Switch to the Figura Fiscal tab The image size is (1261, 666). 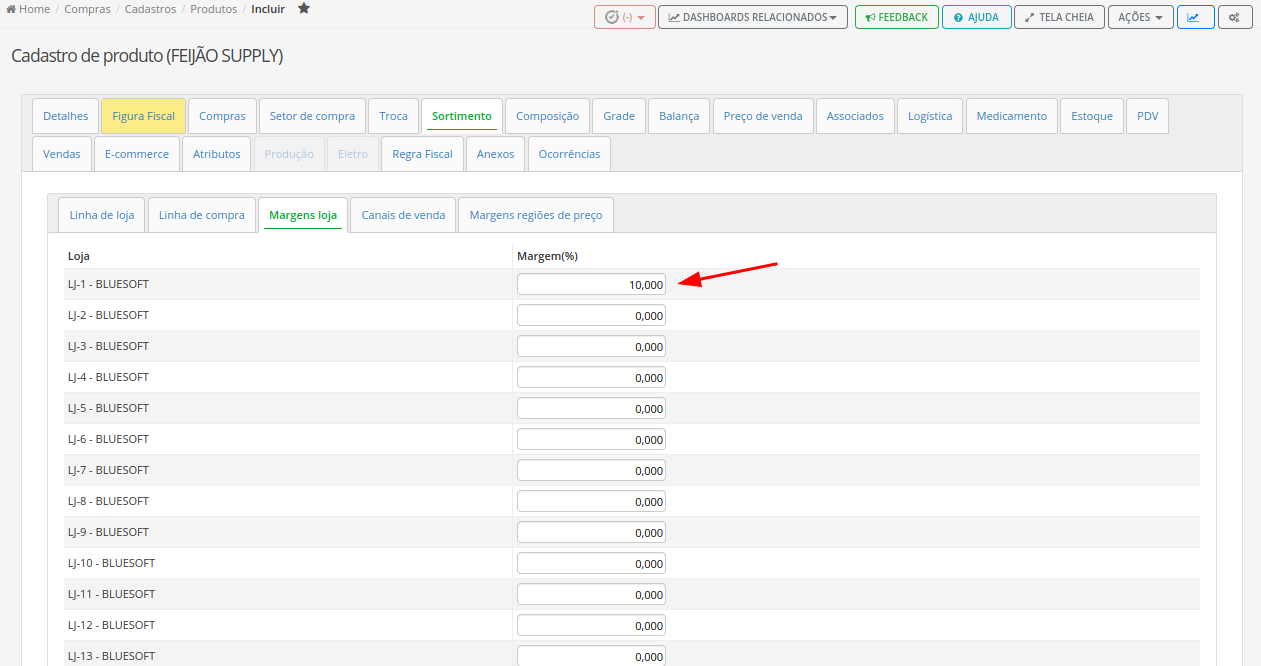[x=143, y=116]
